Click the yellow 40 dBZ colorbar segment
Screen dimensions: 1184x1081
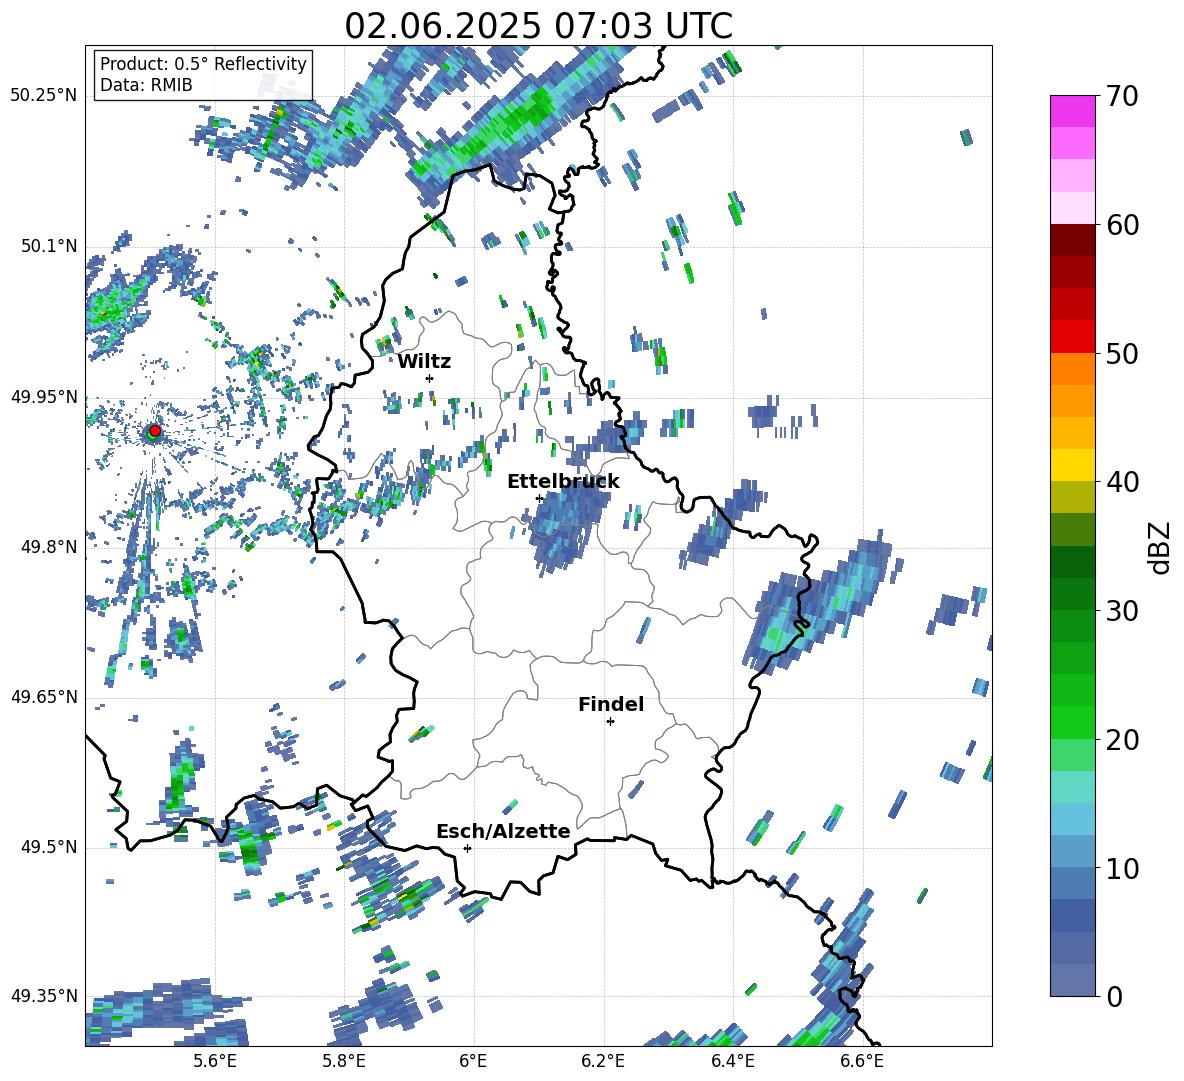1072,465
